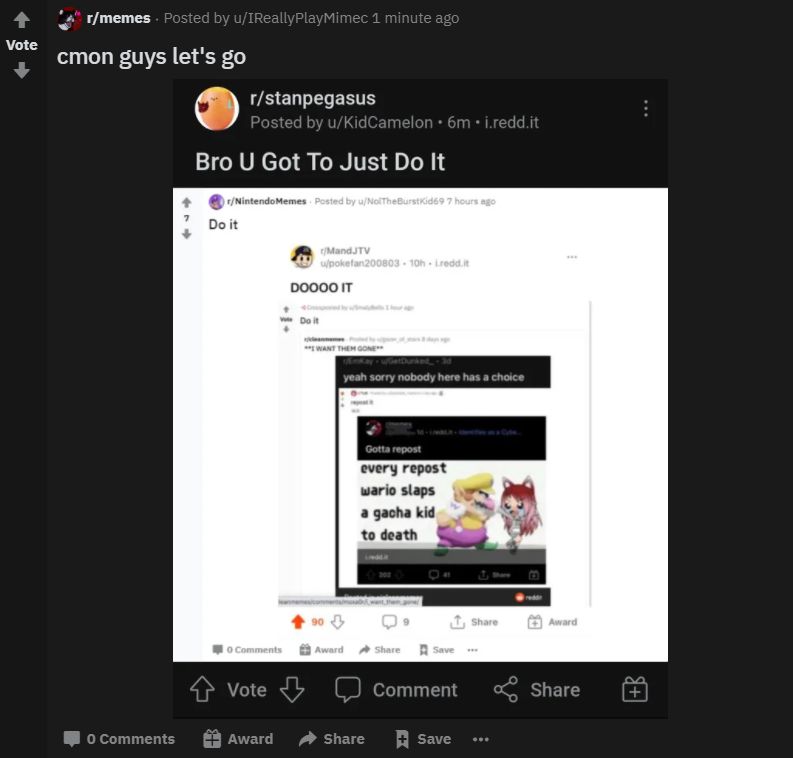Image resolution: width=793 pixels, height=758 pixels.
Task: Open three-dot menu on r/stanpegasus post
Action: [646, 109]
